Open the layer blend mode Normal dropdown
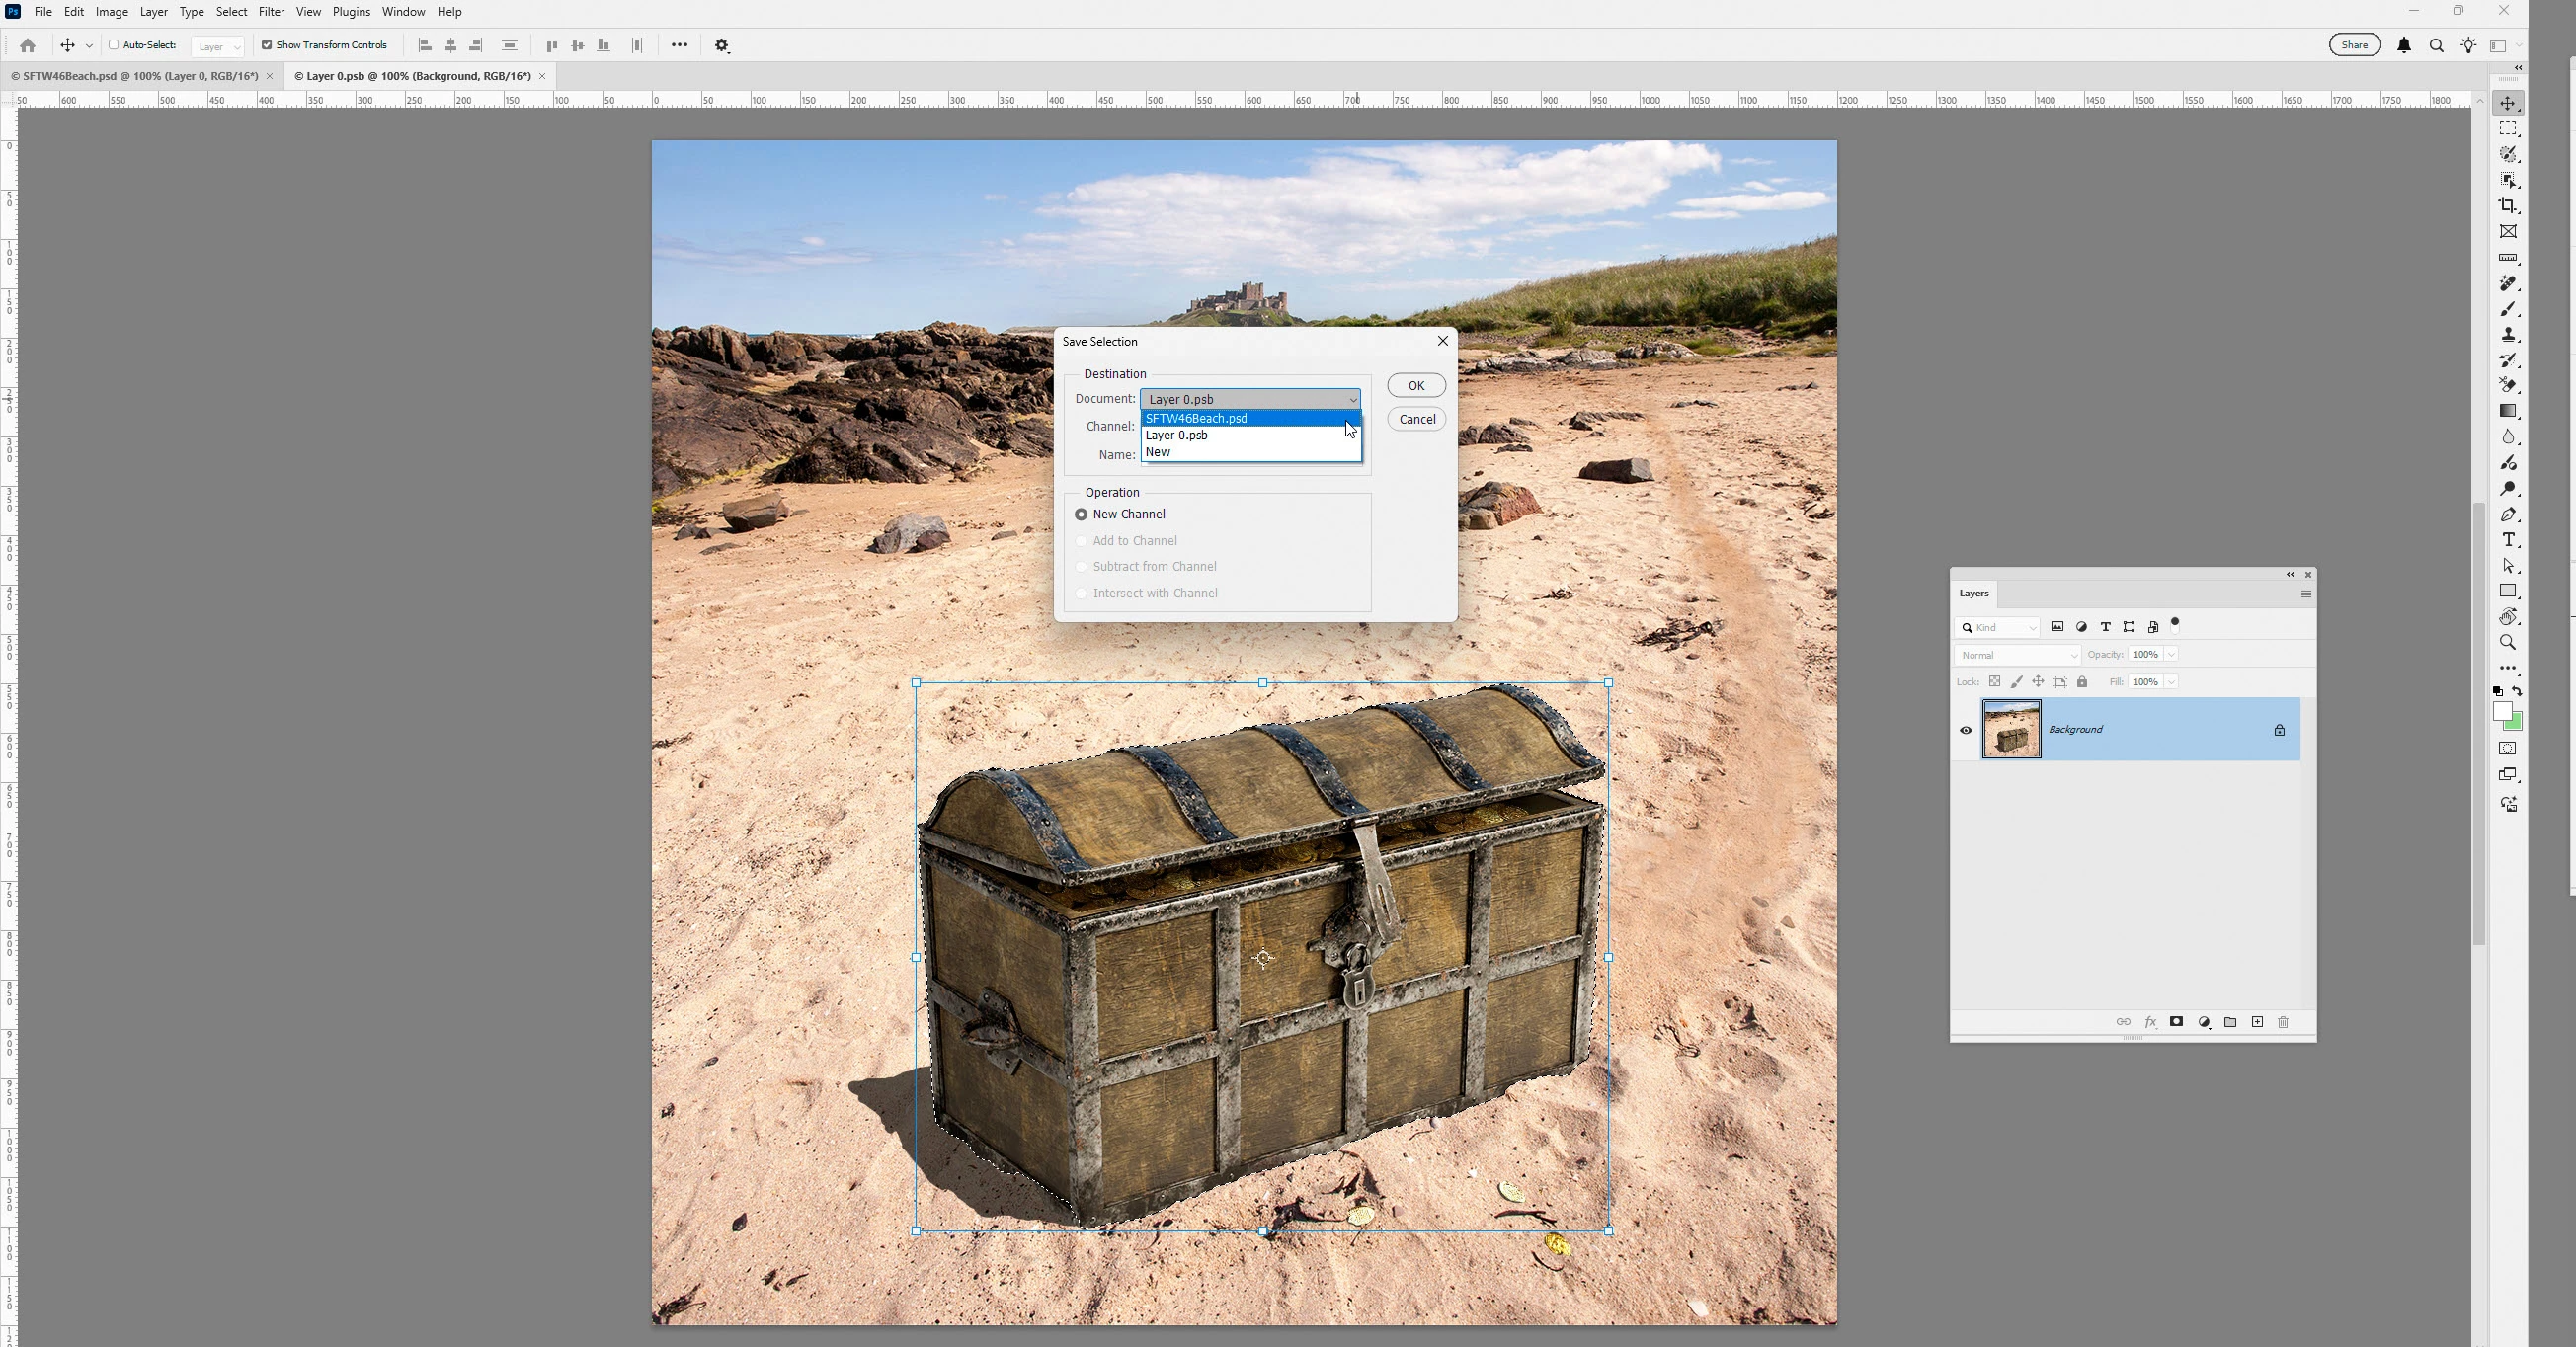Screen dimensions: 2576x1347 coord(2018,655)
